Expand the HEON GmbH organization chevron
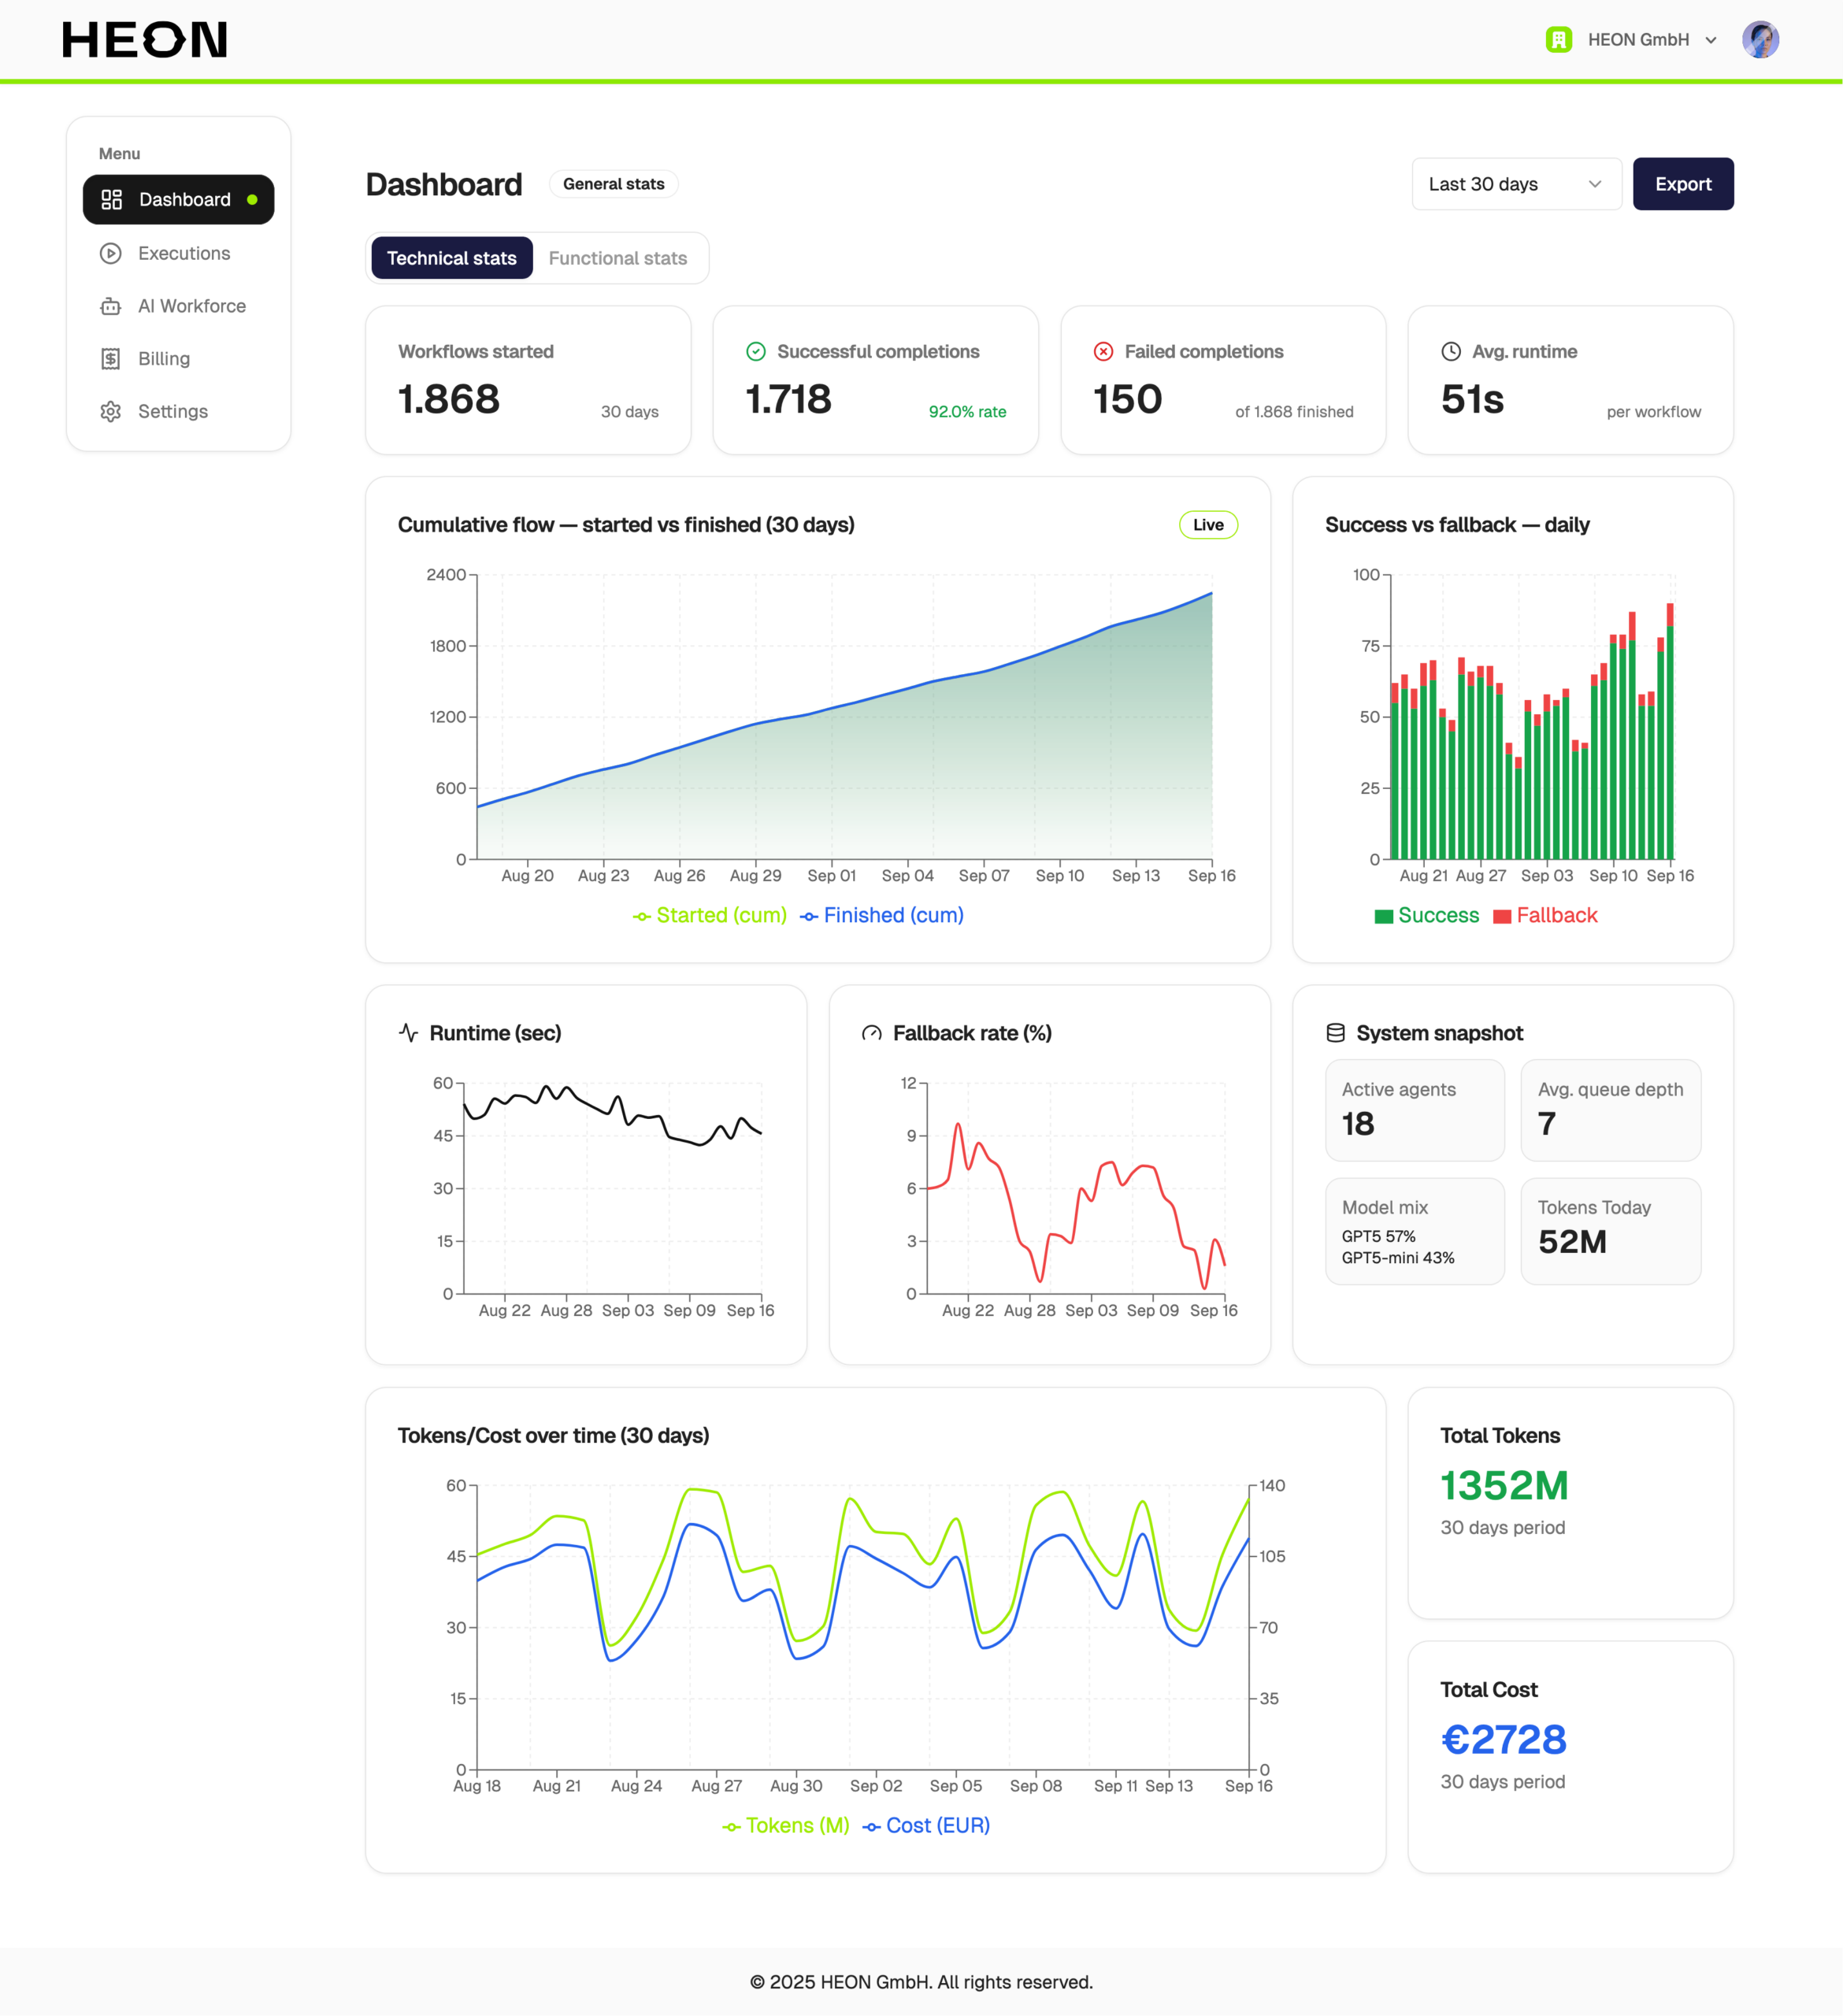Viewport: 1843px width, 2016px height. click(1711, 41)
